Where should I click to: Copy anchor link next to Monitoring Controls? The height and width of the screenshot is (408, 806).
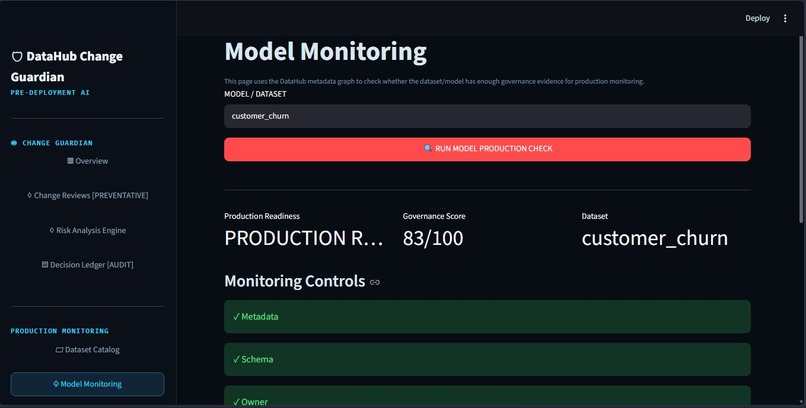coord(375,282)
